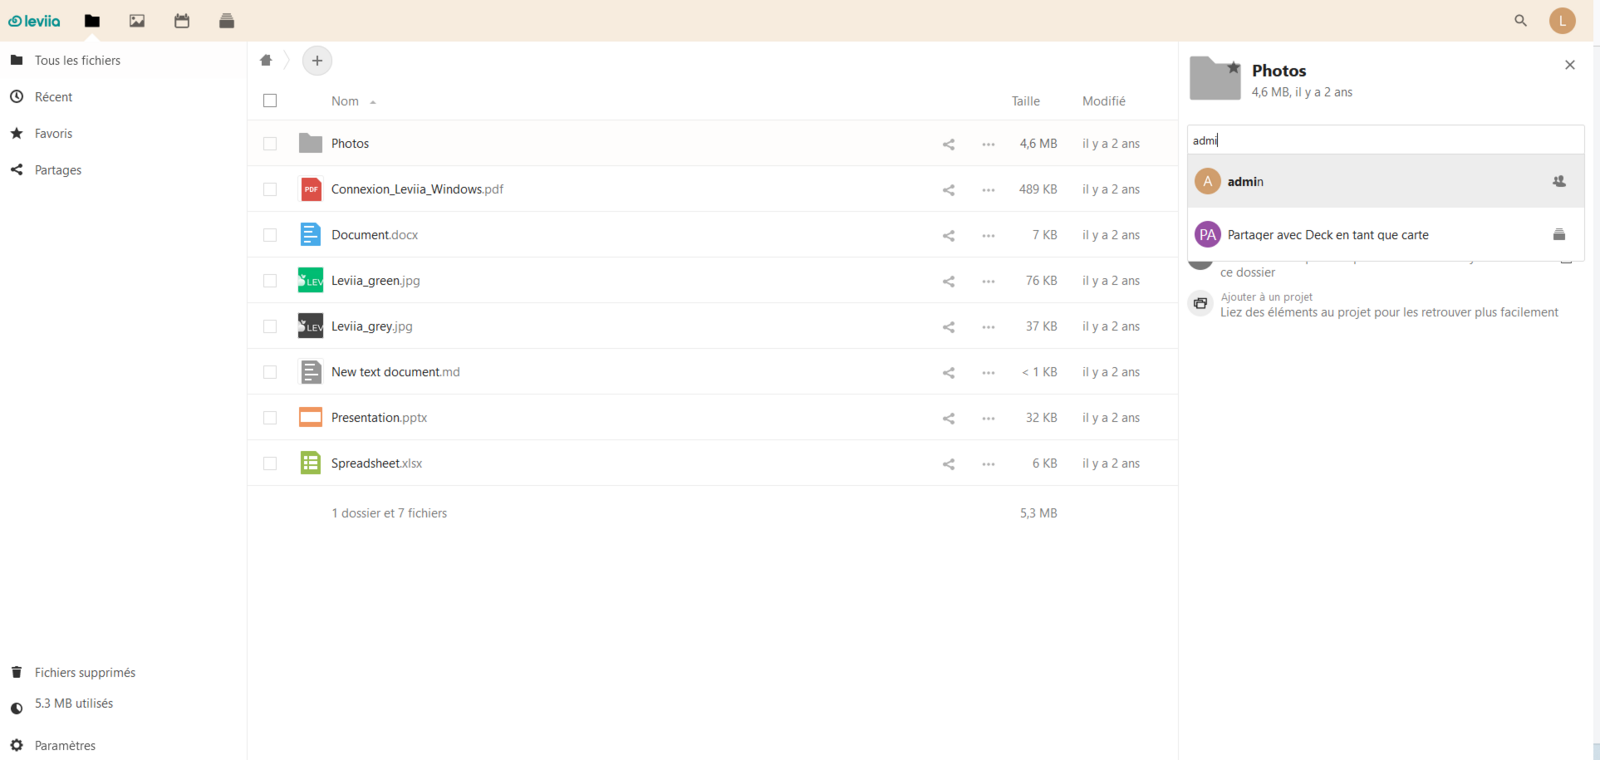
Task: Click share icon for Presentation.pptx
Action: click(x=948, y=418)
